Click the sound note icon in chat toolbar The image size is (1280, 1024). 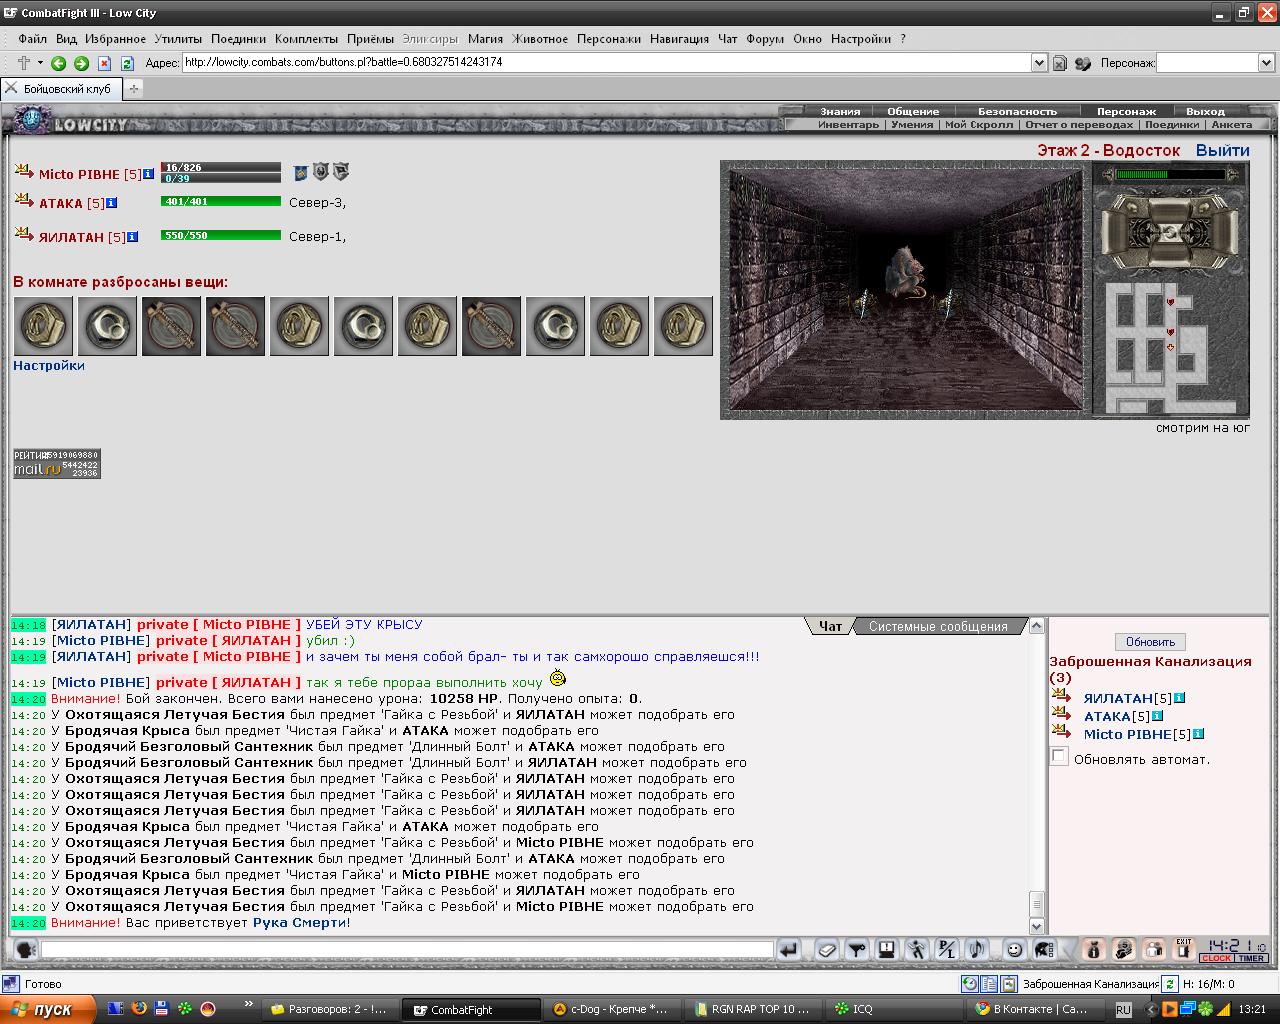[x=976, y=950]
